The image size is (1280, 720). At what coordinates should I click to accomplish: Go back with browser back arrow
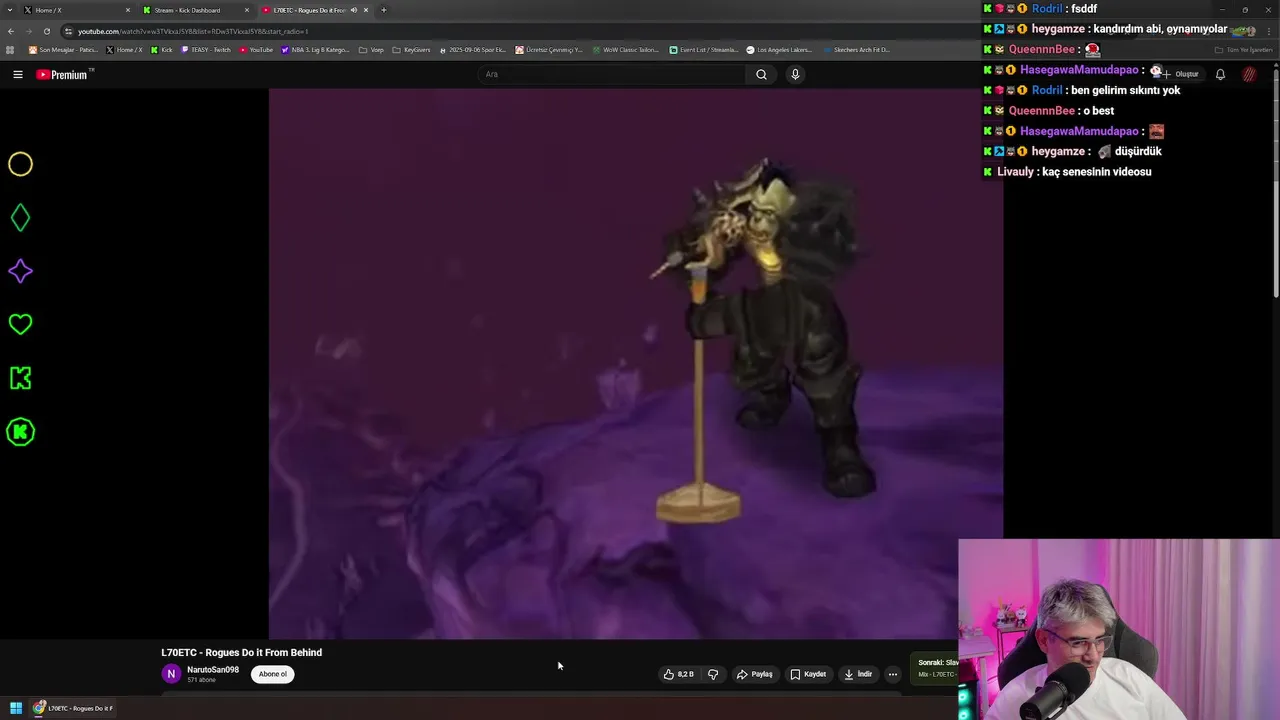[11, 31]
